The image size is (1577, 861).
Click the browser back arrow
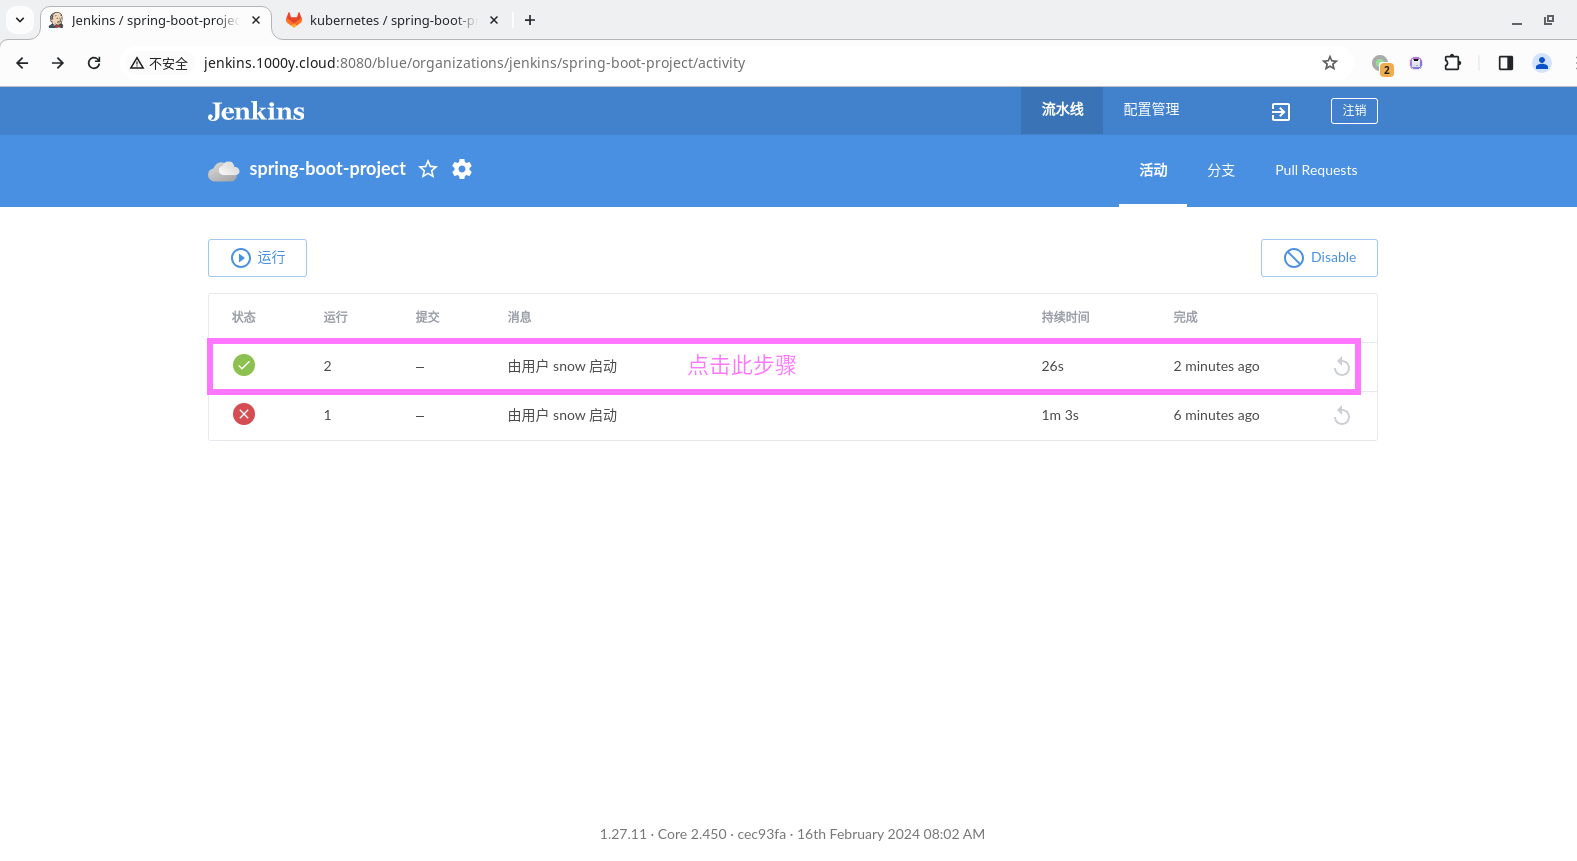(22, 63)
